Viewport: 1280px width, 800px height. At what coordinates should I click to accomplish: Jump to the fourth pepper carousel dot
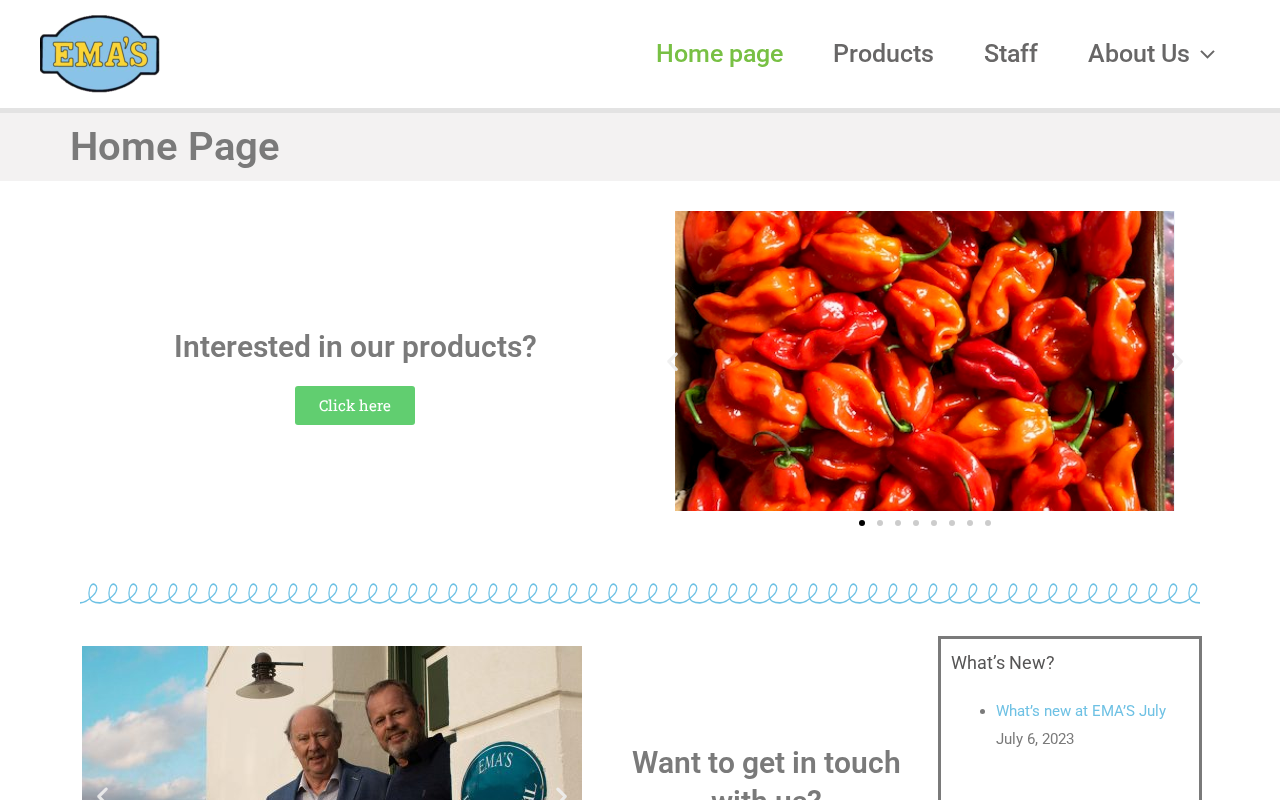coord(916,523)
